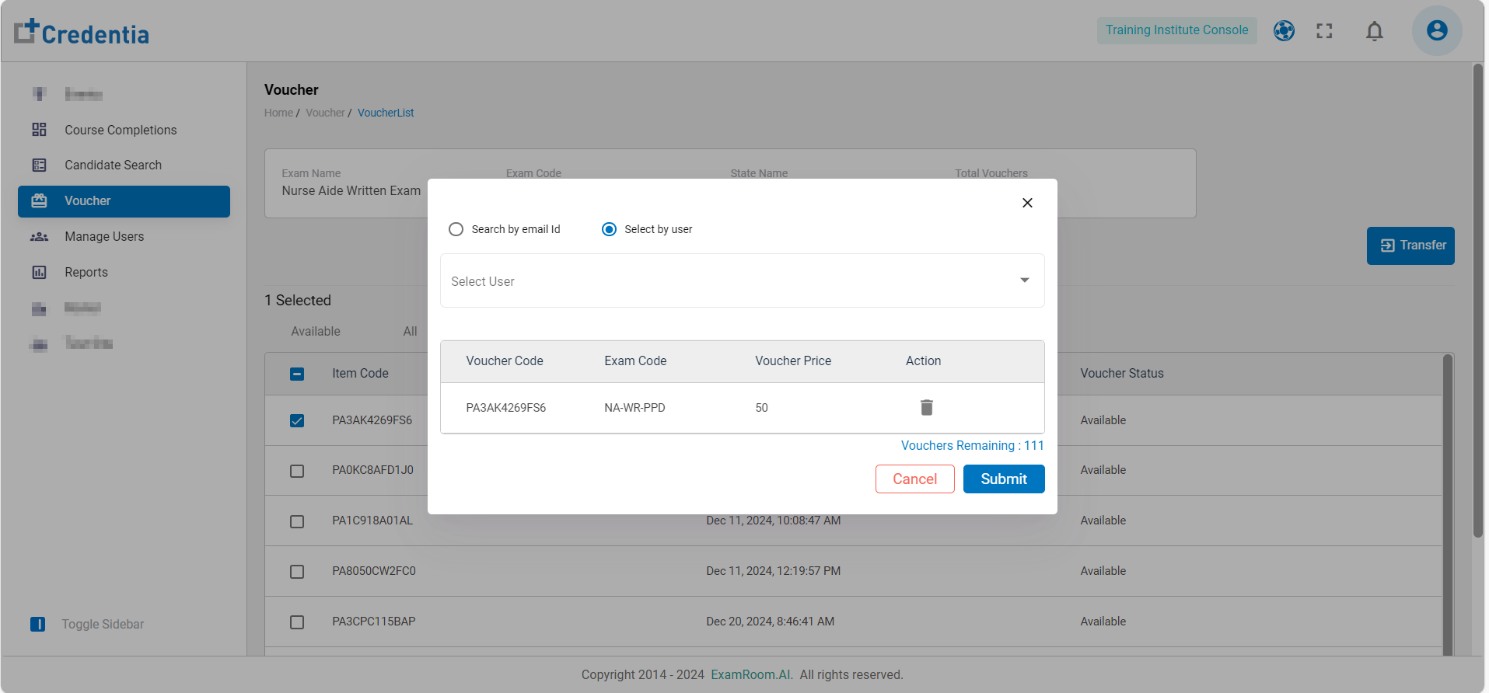
Task: Click Candidate Search sidebar icon
Action: coord(40,165)
